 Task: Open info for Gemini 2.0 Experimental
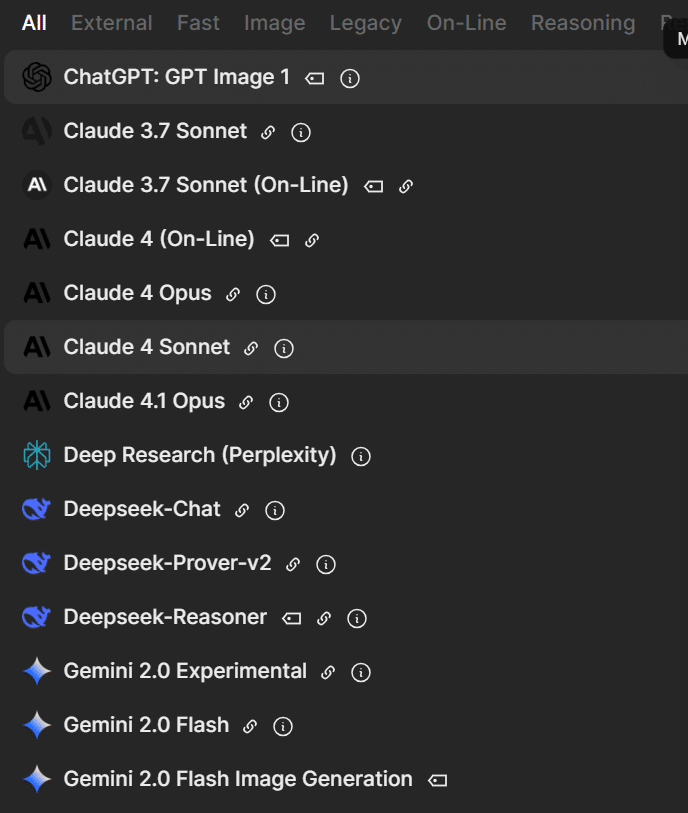[361, 673]
